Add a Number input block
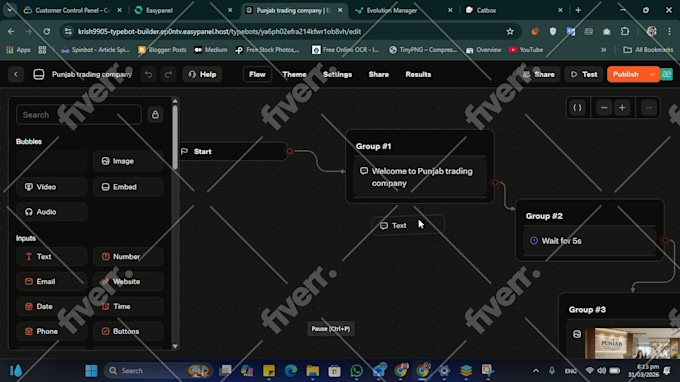 pos(128,257)
